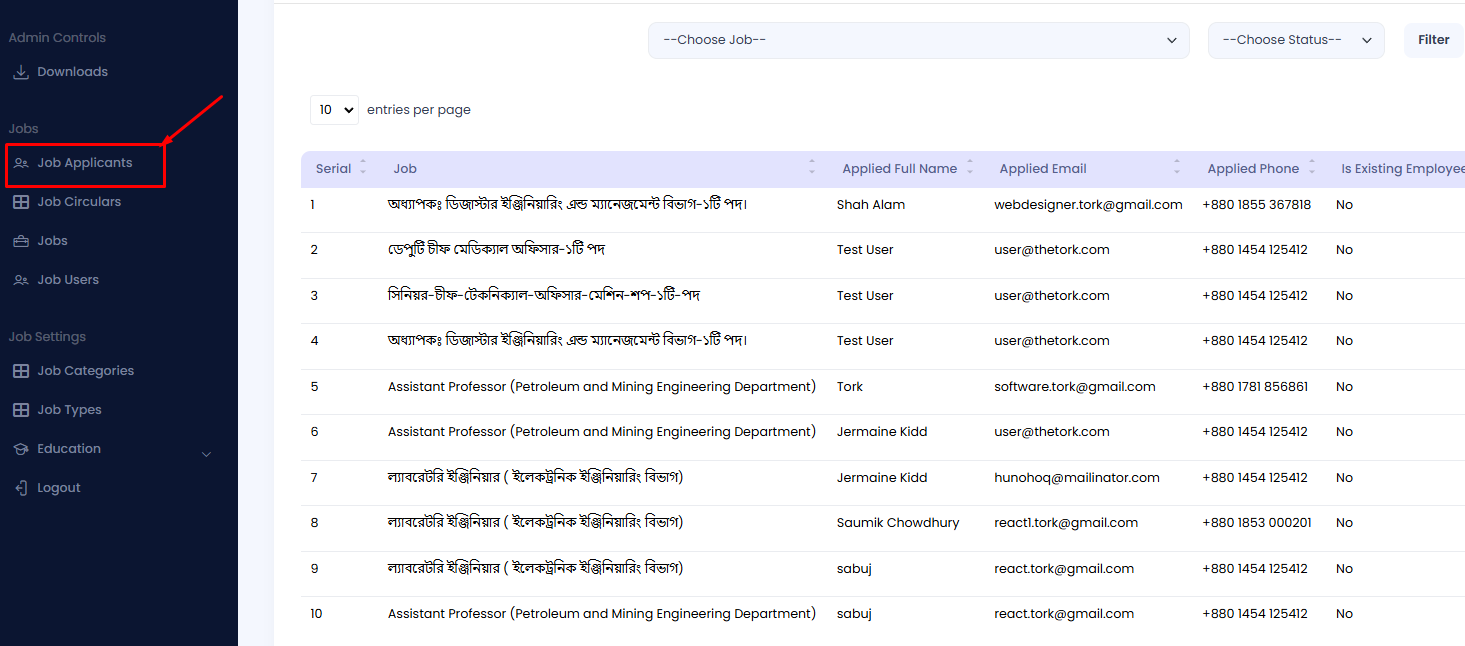Click the Jobs briefcase icon
Image resolution: width=1465 pixels, height=646 pixels.
pos(20,241)
